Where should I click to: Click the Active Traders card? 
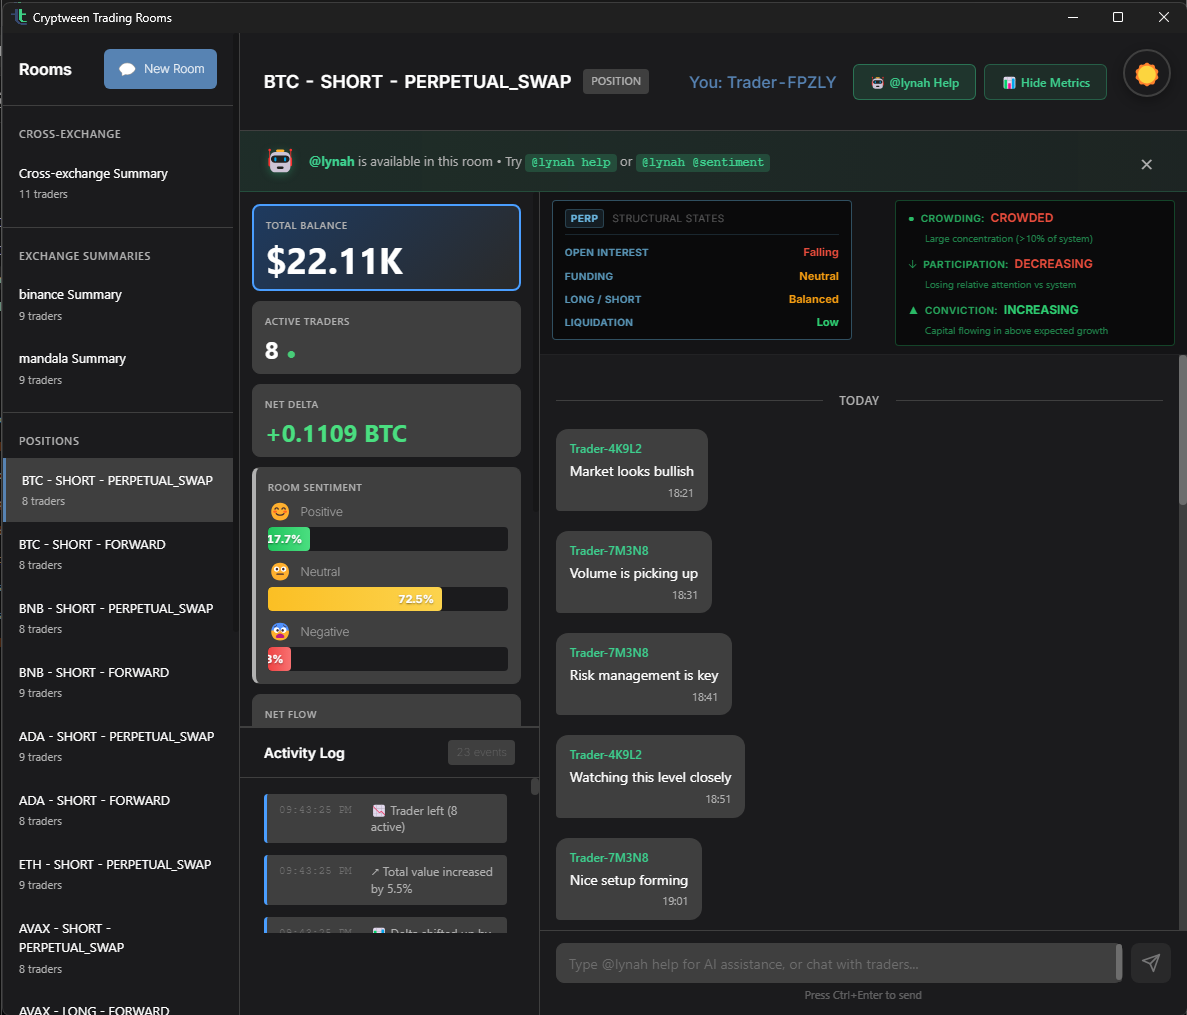pos(386,338)
